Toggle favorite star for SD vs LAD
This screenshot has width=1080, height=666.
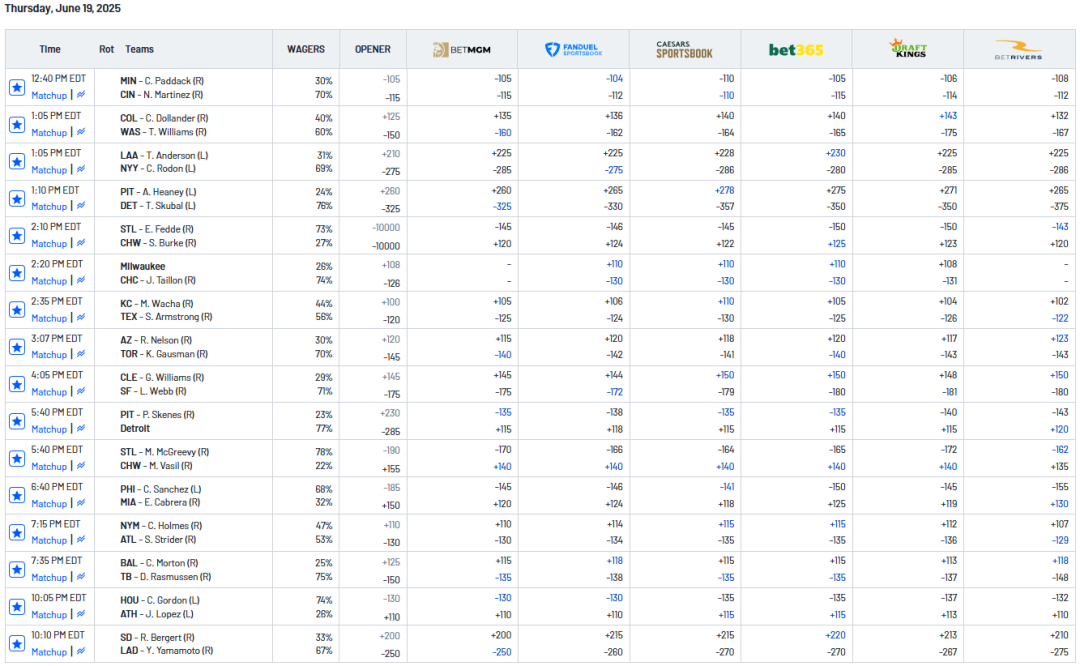17,644
